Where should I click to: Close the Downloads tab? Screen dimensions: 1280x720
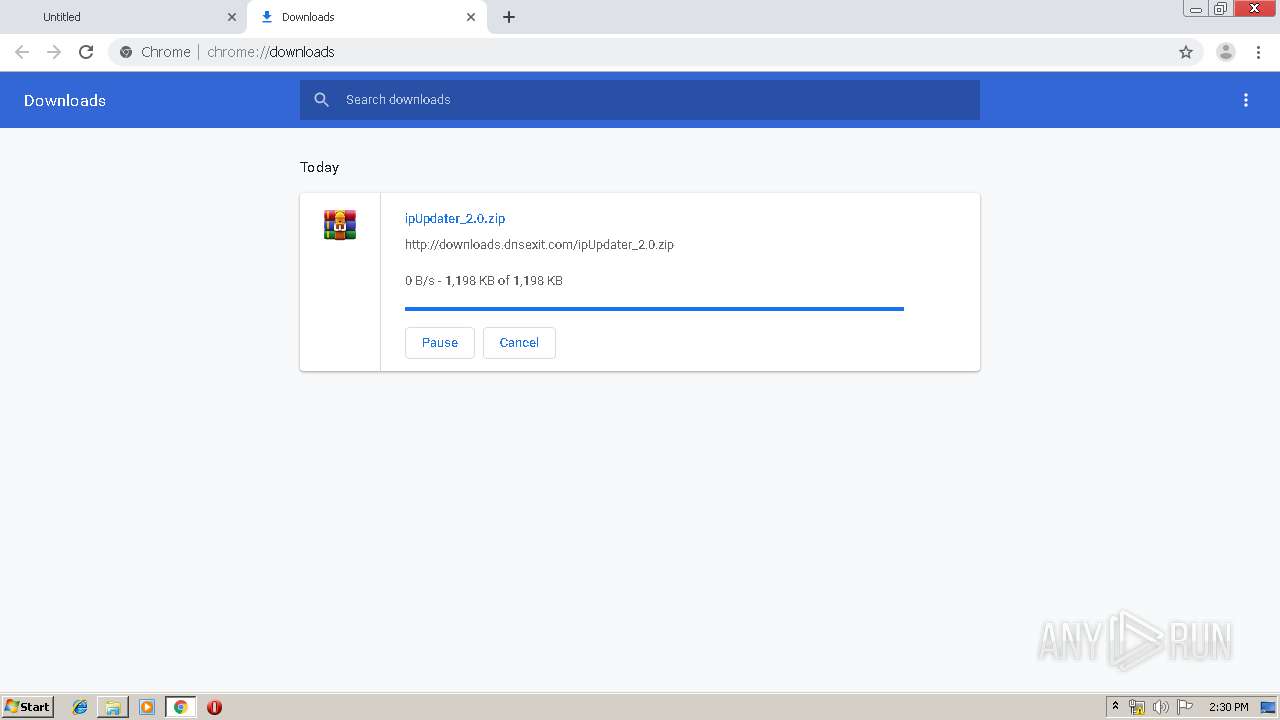click(x=471, y=17)
